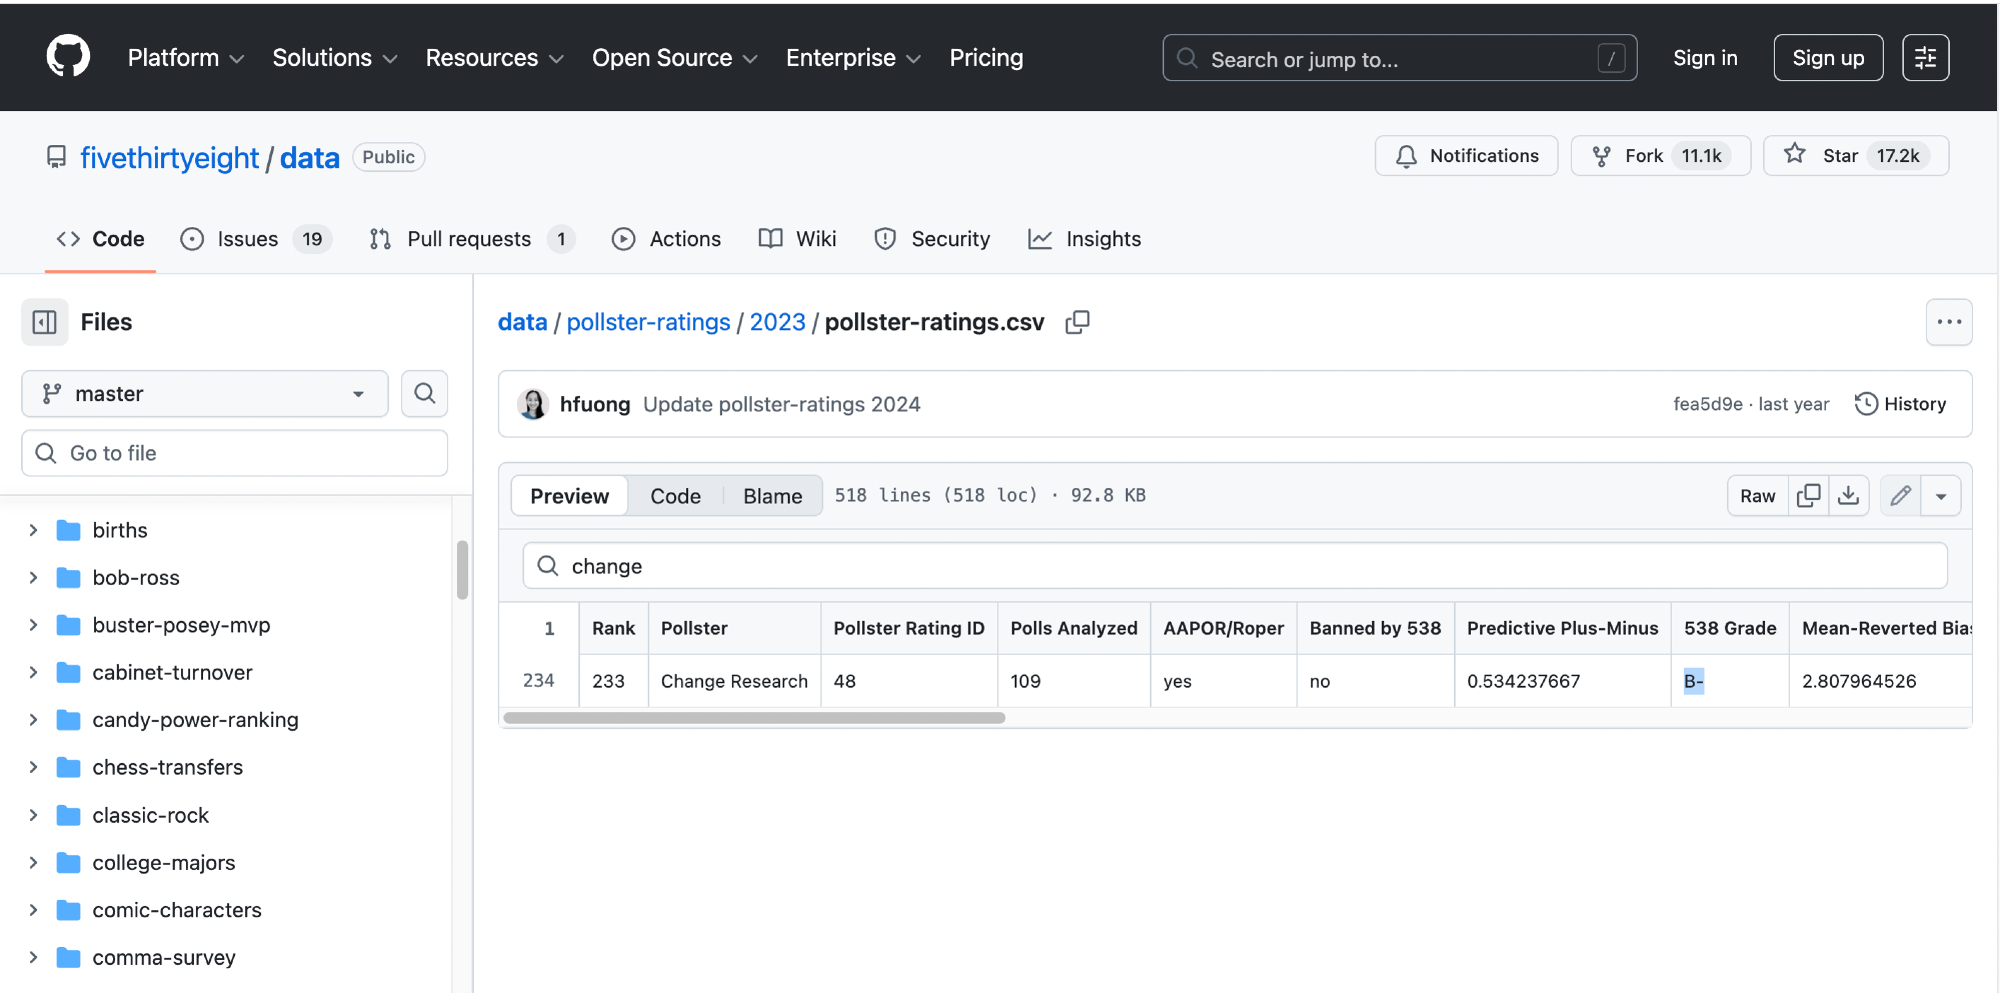
Task: Expand the bob-ross folder
Action: pos(33,578)
